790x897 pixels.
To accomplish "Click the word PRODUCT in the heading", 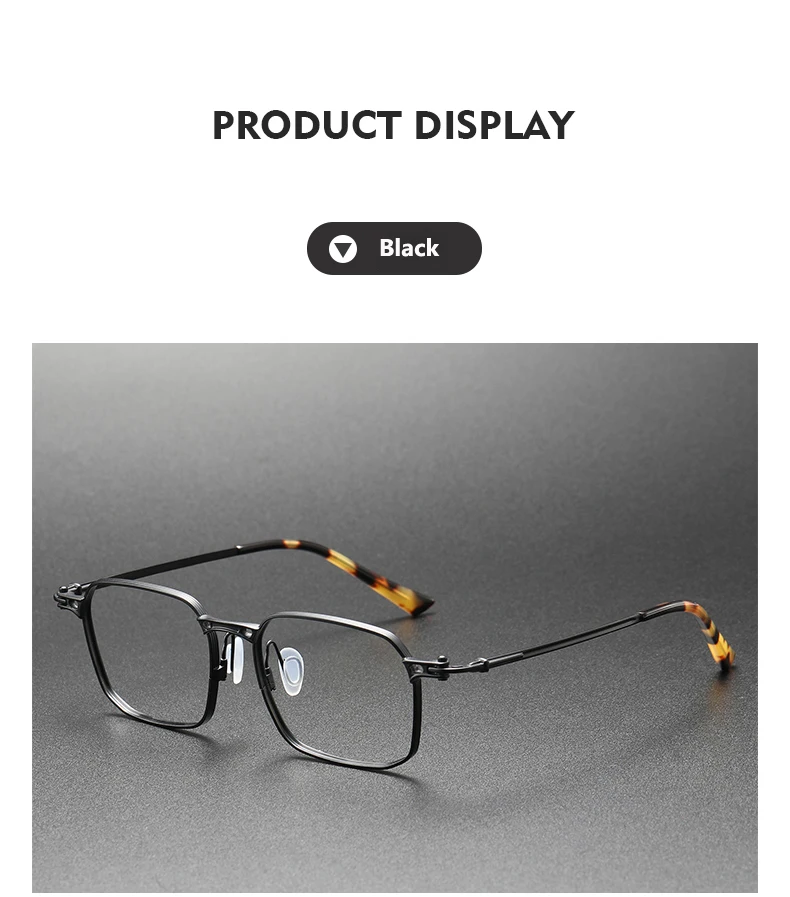I will [x=307, y=125].
